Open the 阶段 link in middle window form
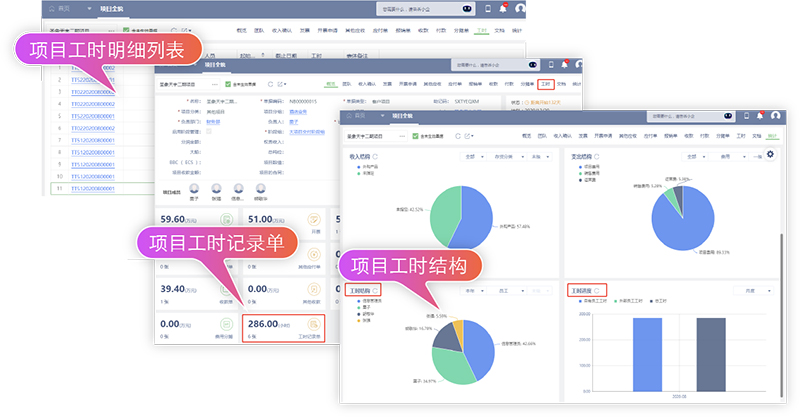 coord(307,132)
